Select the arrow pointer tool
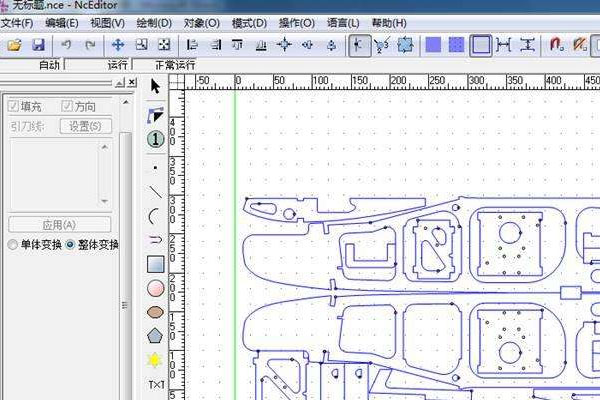Screen dimensions: 600x400 point(155,88)
